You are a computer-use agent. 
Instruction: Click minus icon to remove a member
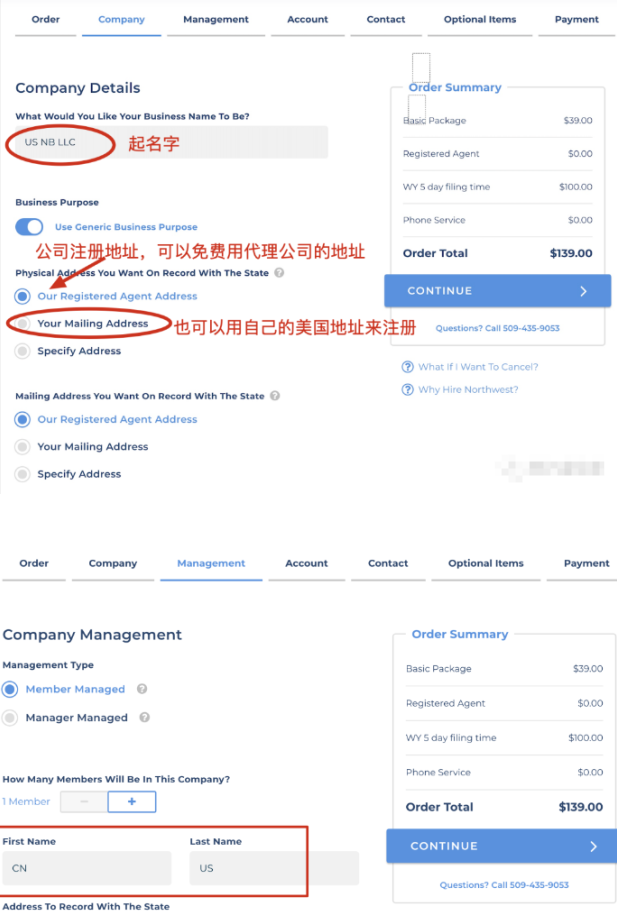[x=84, y=801]
